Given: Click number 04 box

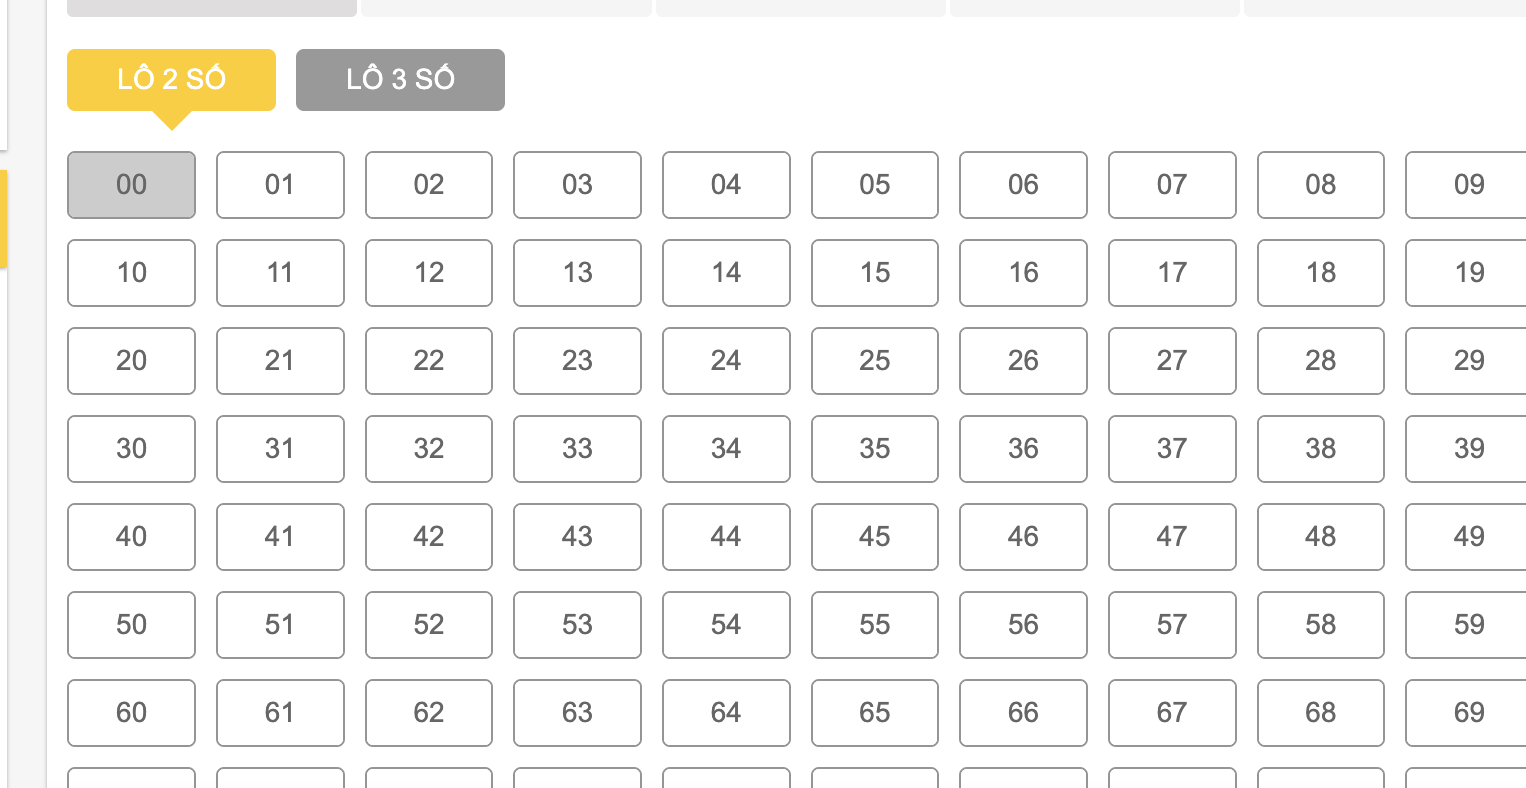Looking at the screenshot, I should click(726, 185).
